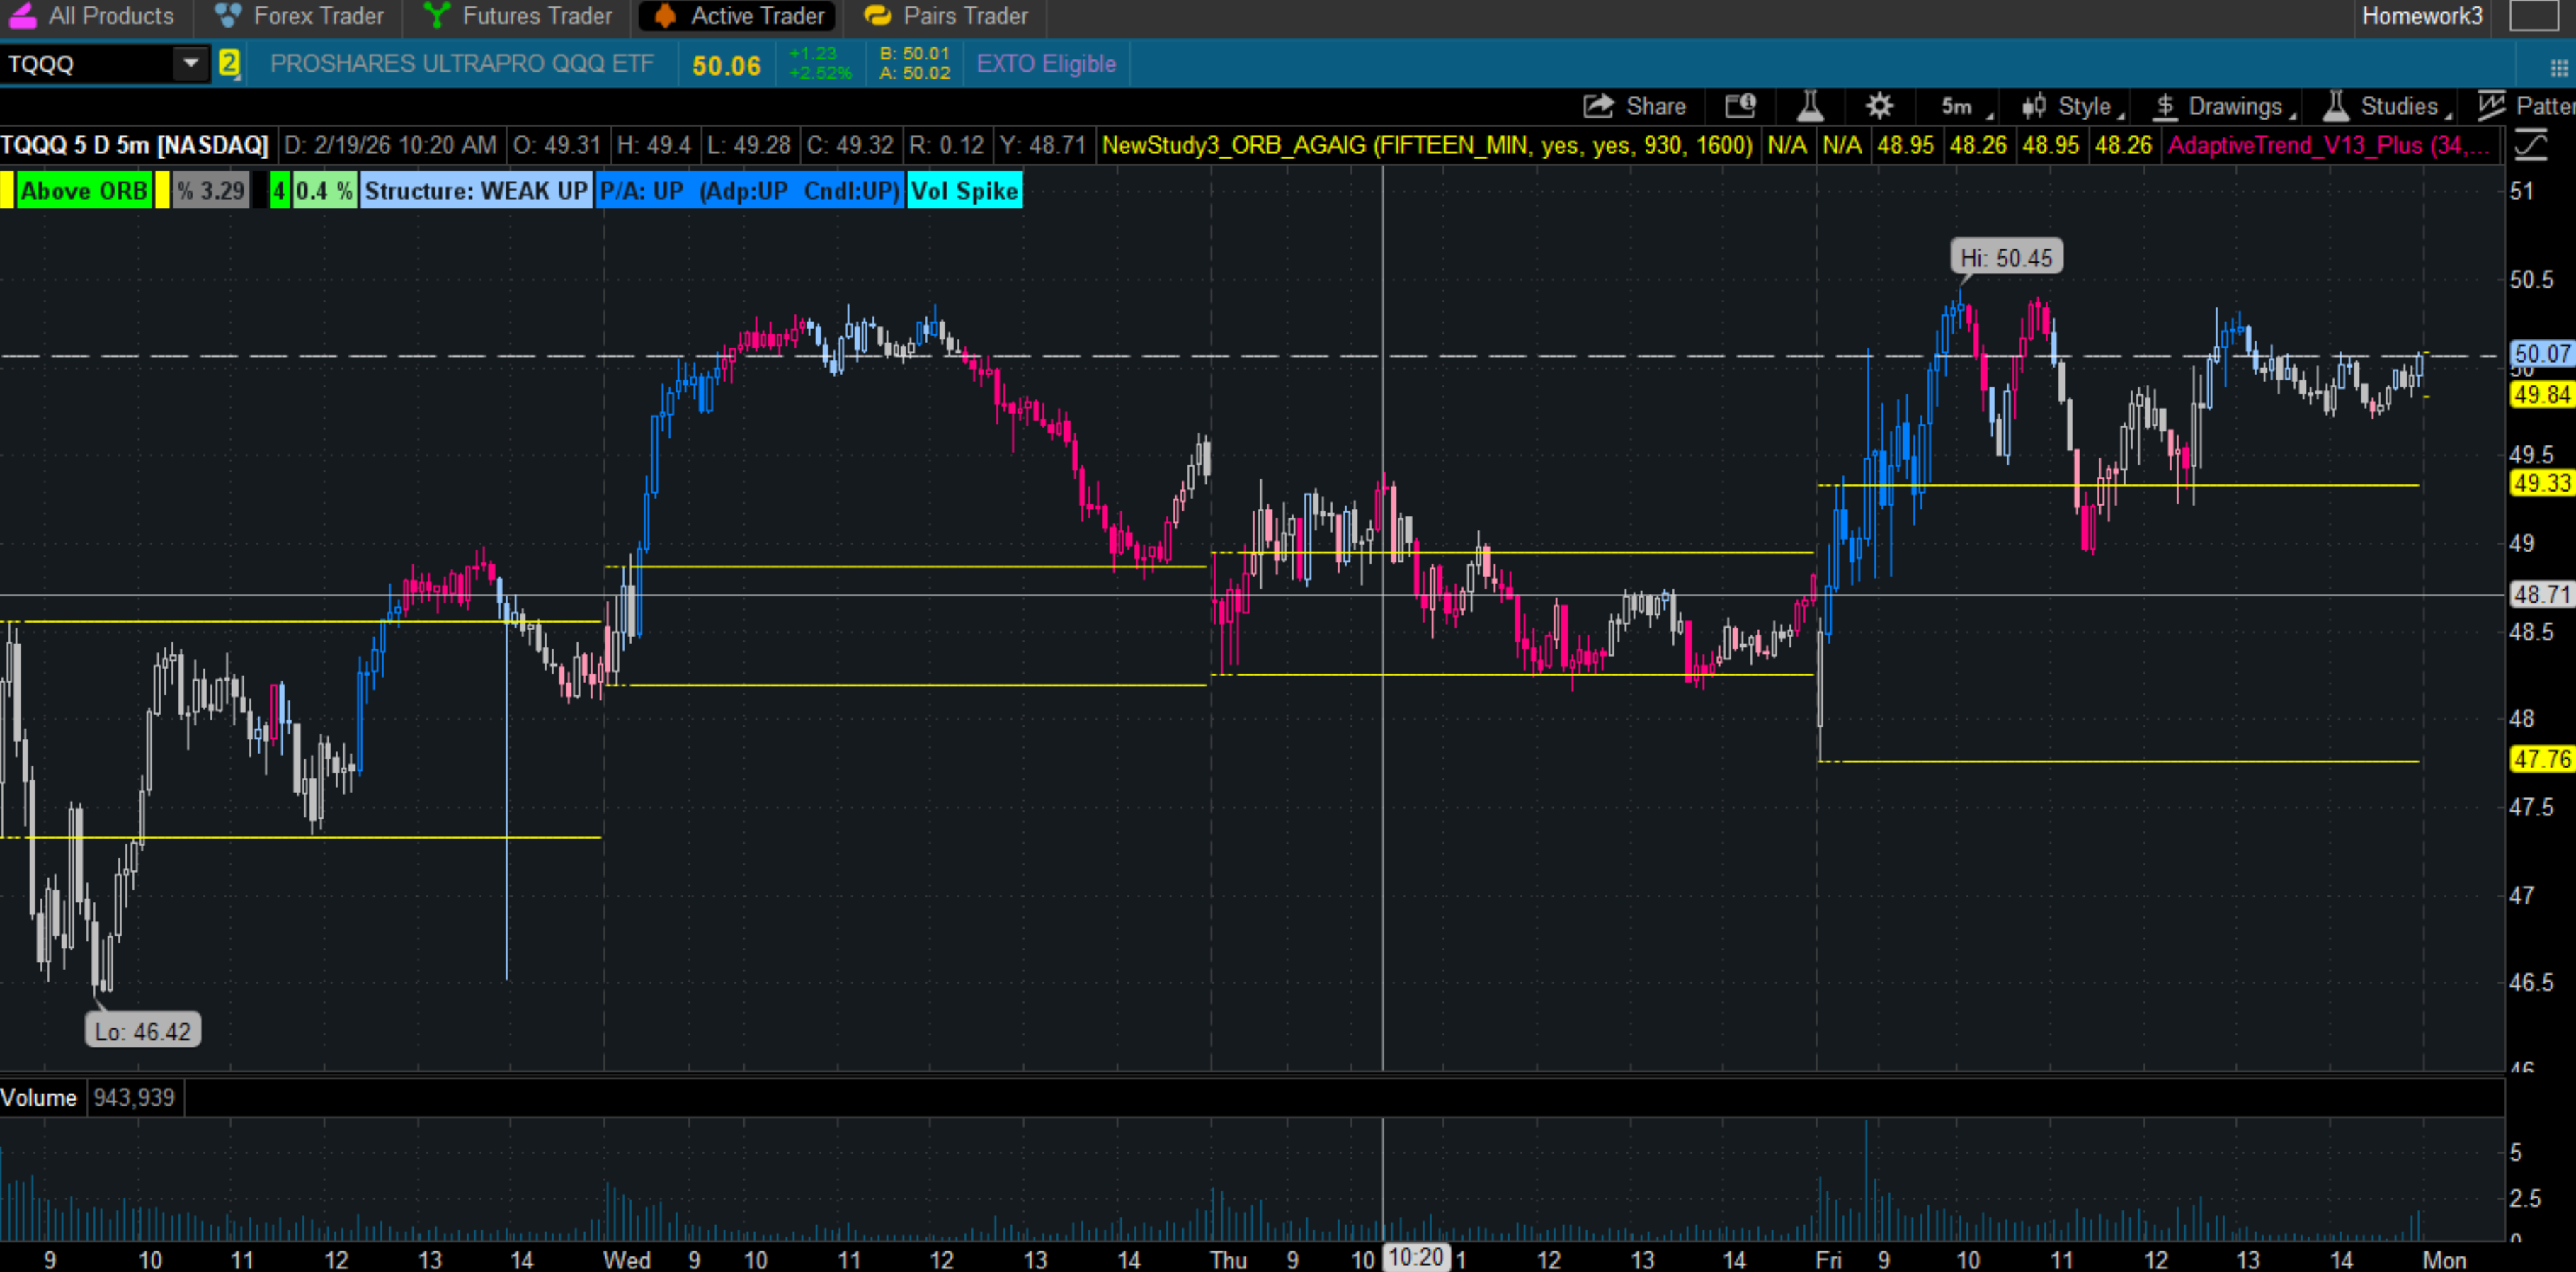The height and width of the screenshot is (1272, 2576).
Task: Click the EXTO Eligible link
Action: point(1046,64)
